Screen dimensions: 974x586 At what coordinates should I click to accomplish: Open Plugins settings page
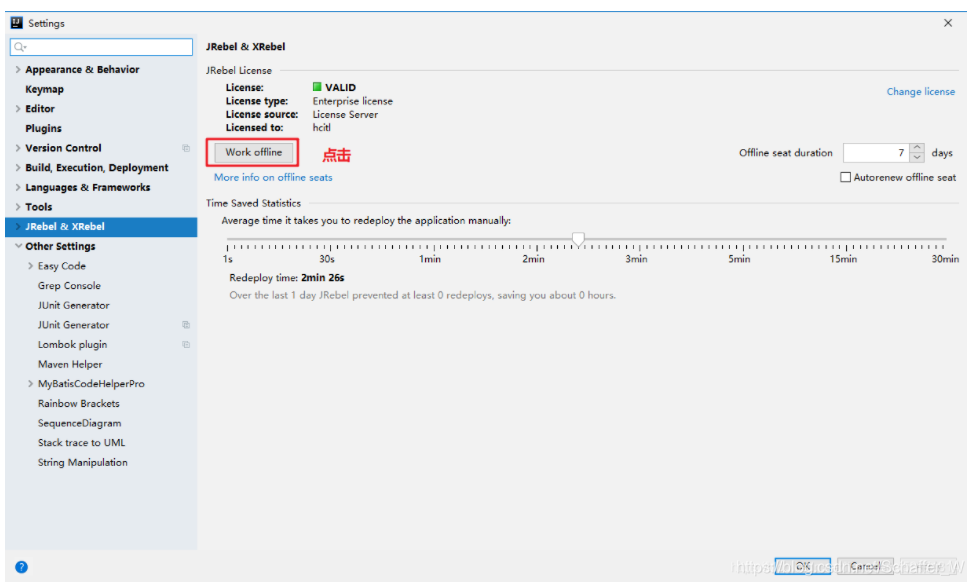pyautogui.click(x=43, y=128)
